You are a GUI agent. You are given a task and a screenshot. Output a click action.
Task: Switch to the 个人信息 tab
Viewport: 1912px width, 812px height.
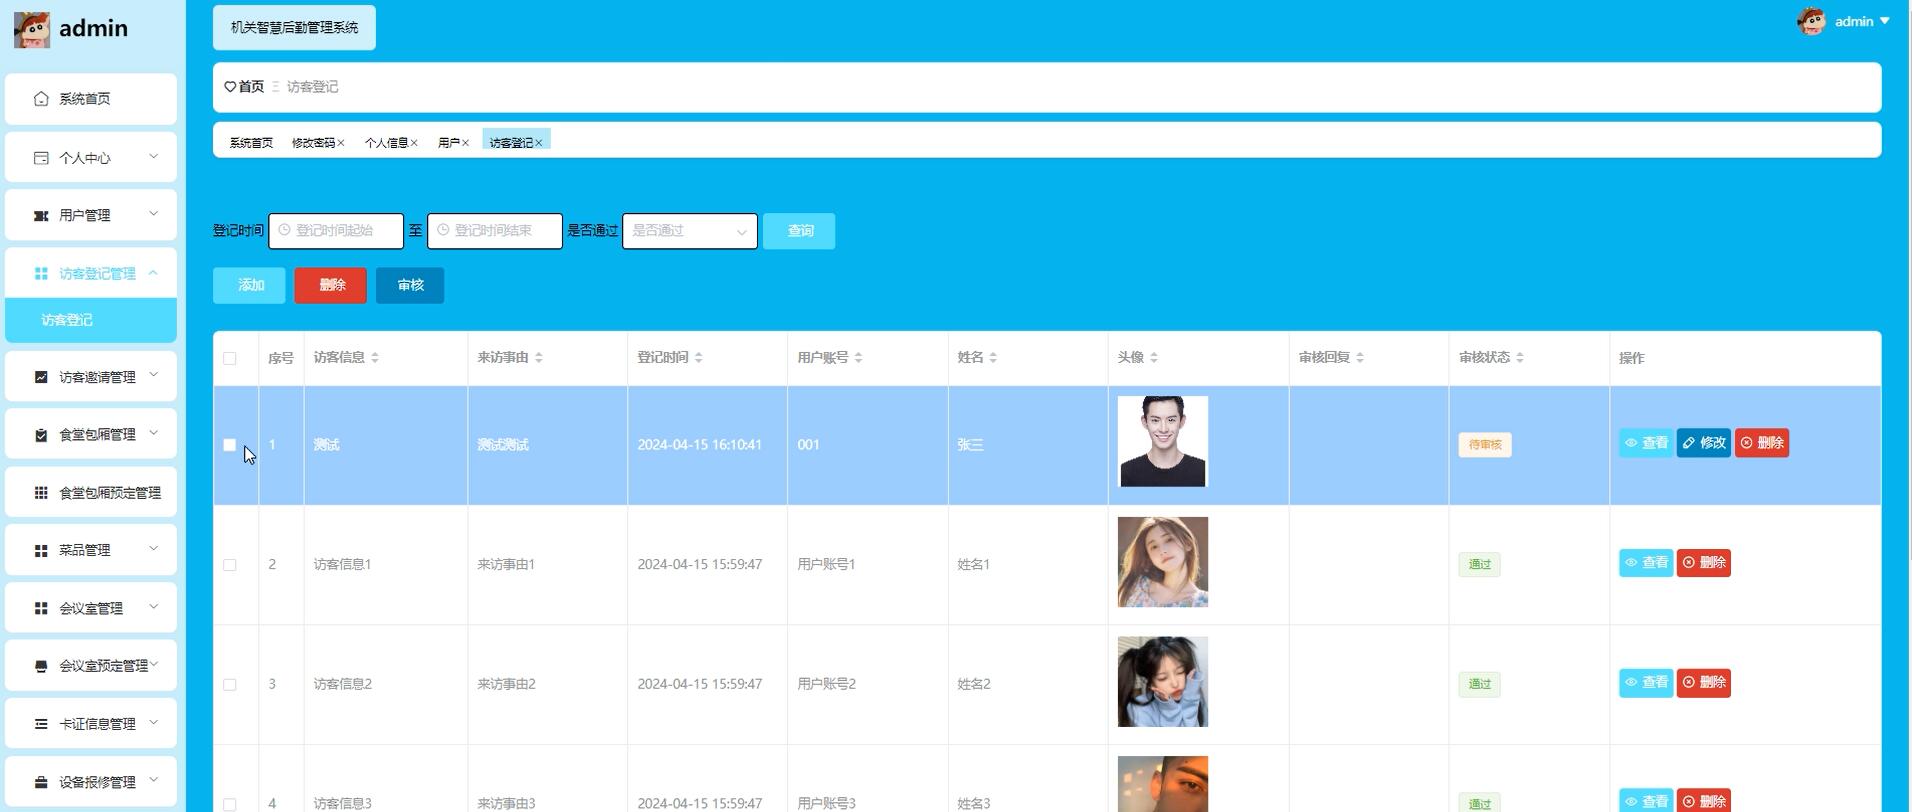(x=386, y=143)
